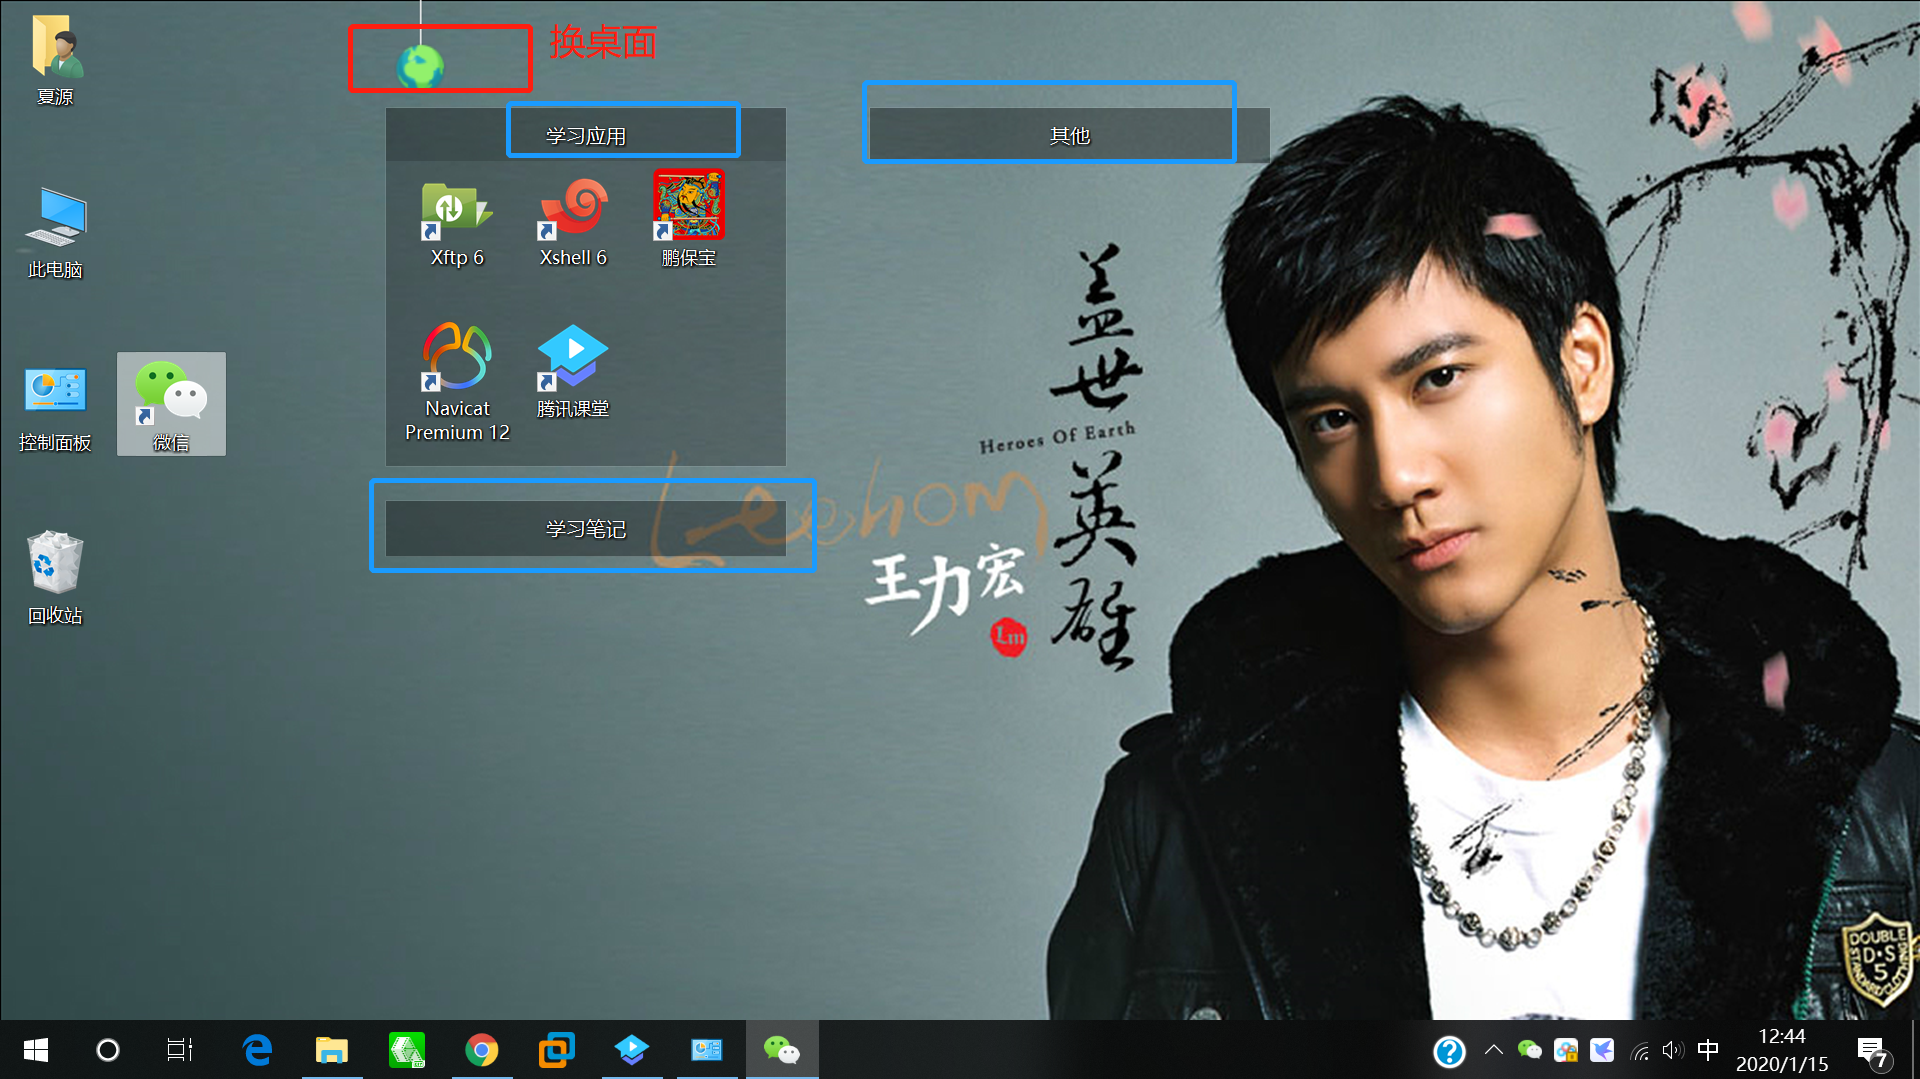Open the clock showing 12:44

coord(1782,1050)
